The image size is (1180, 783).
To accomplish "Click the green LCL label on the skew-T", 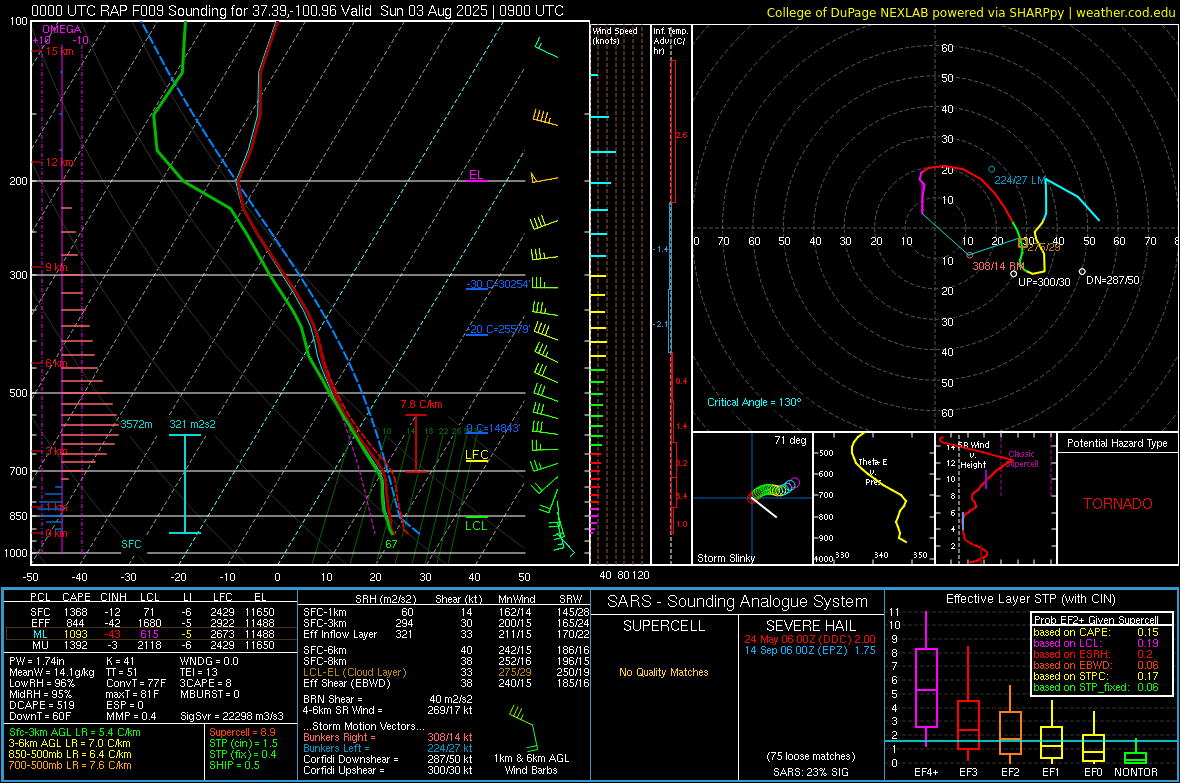I will [x=476, y=526].
